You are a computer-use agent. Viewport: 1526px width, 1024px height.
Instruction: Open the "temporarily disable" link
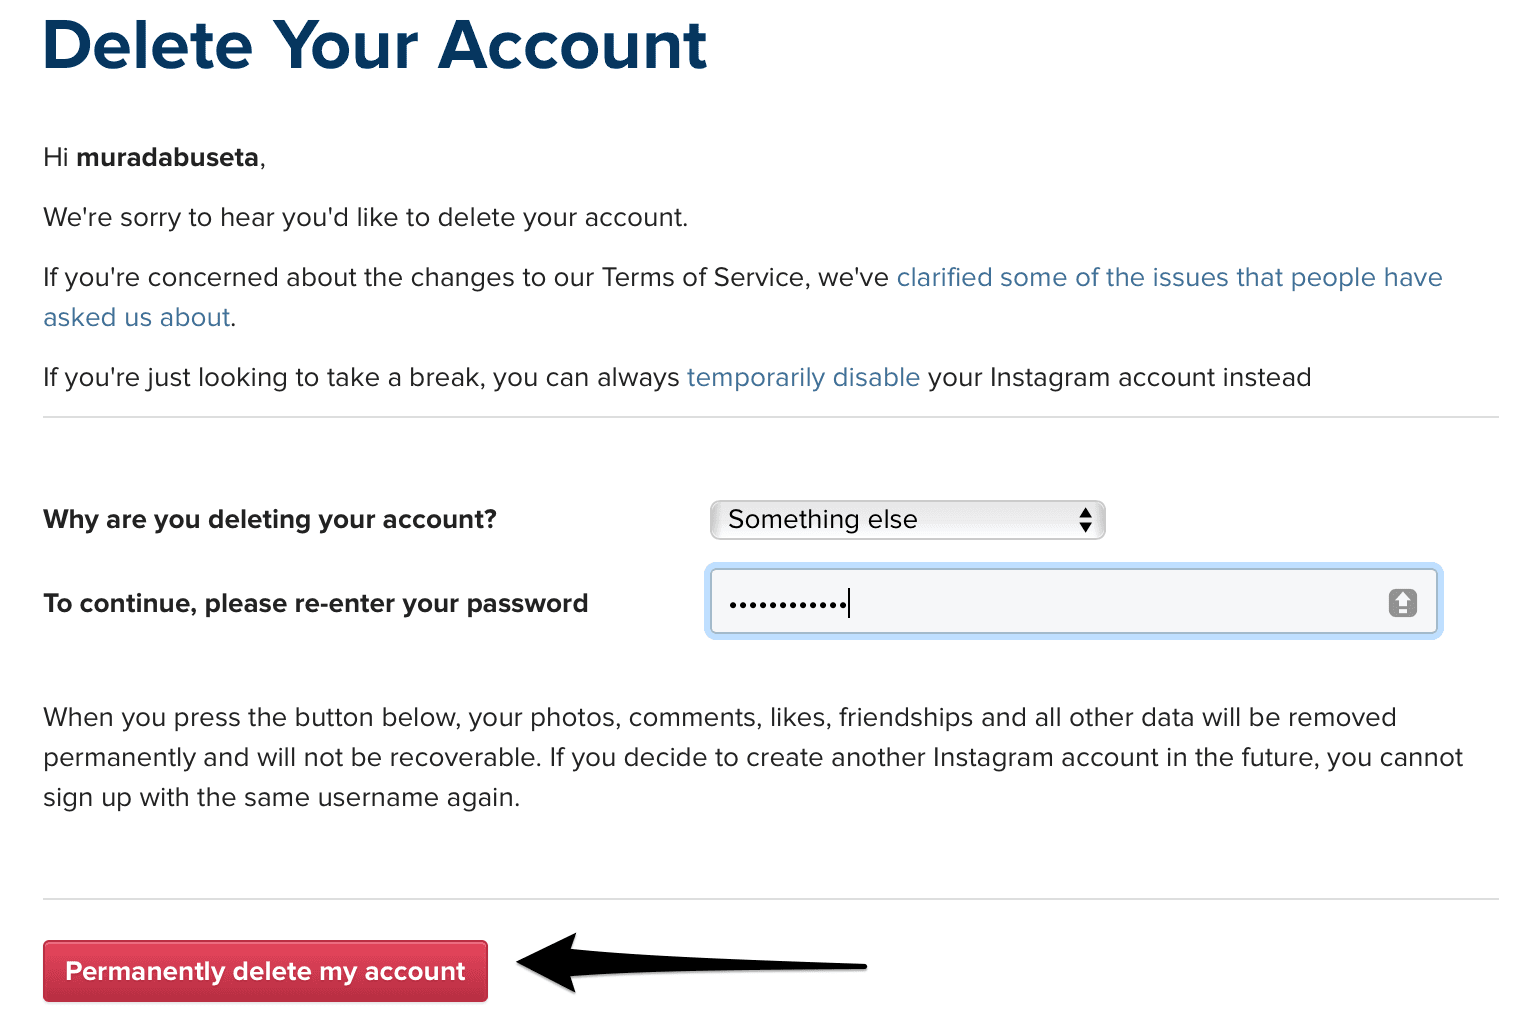[803, 378]
